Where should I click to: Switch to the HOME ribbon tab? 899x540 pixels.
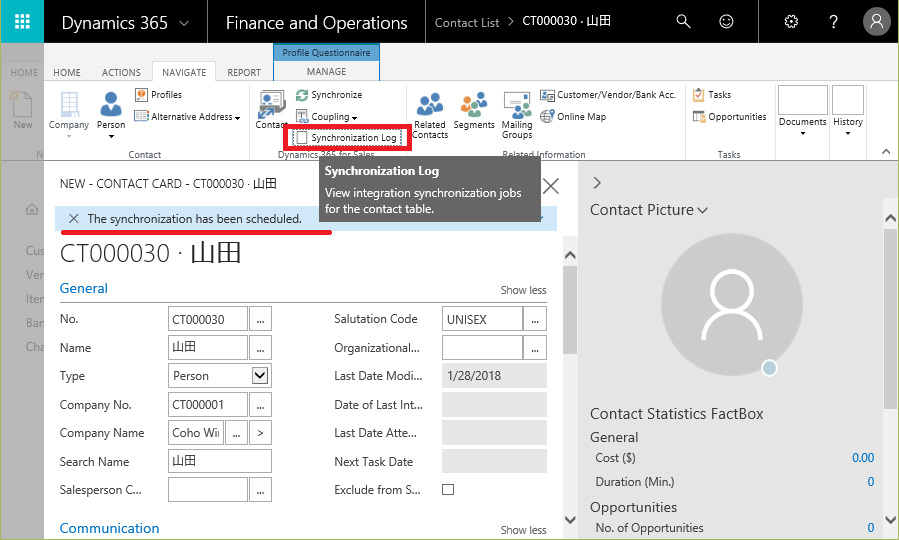(x=67, y=72)
